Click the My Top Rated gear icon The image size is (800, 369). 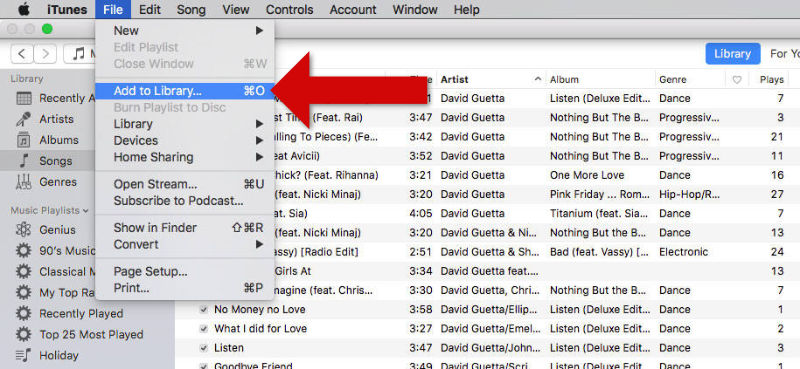pos(23,292)
